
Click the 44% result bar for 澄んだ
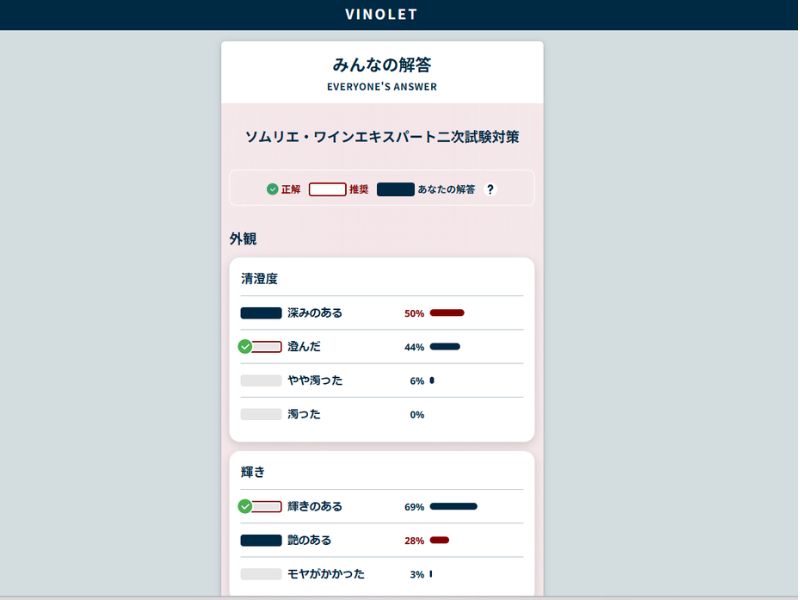(x=445, y=346)
